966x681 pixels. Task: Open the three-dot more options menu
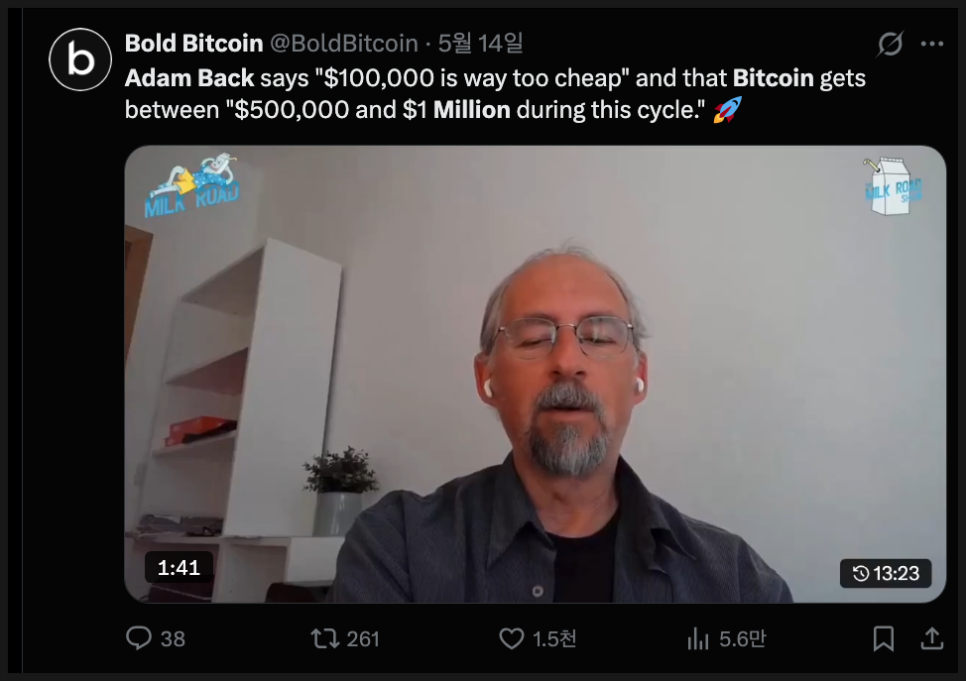click(932, 44)
